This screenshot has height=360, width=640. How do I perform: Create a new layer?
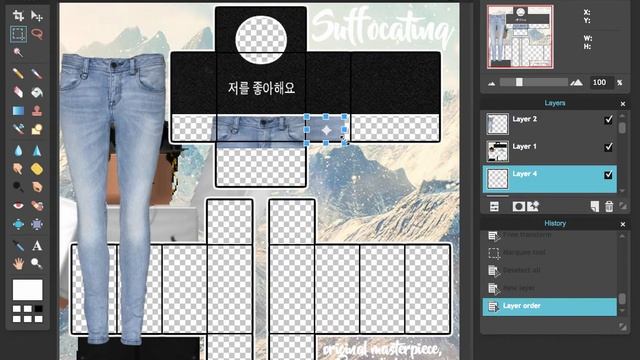click(x=595, y=207)
